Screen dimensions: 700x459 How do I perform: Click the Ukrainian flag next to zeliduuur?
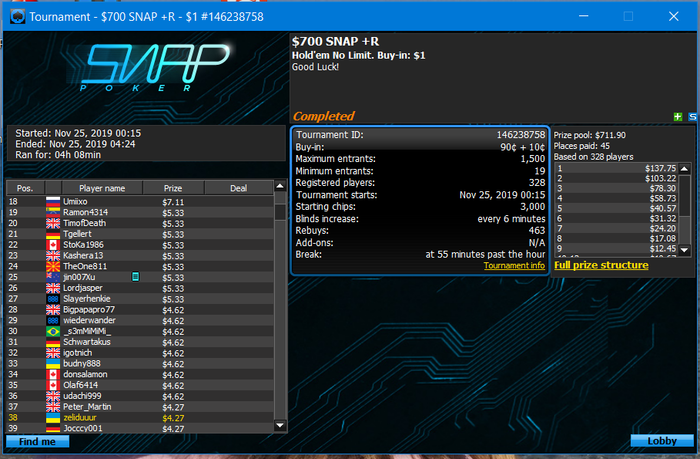[x=53, y=418]
